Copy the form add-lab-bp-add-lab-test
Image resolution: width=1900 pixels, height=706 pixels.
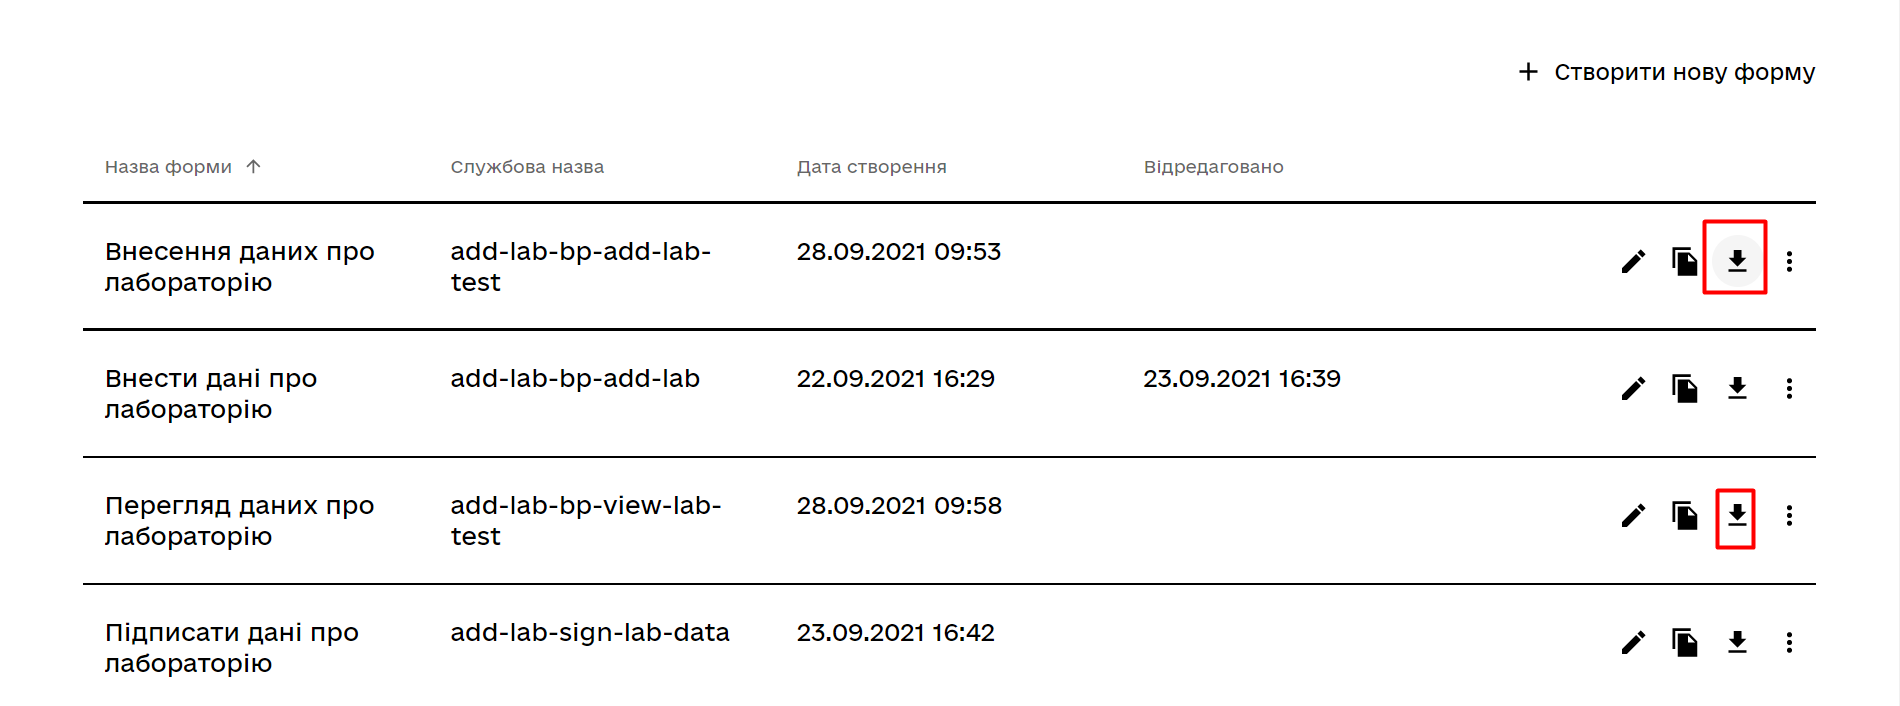click(x=1685, y=262)
